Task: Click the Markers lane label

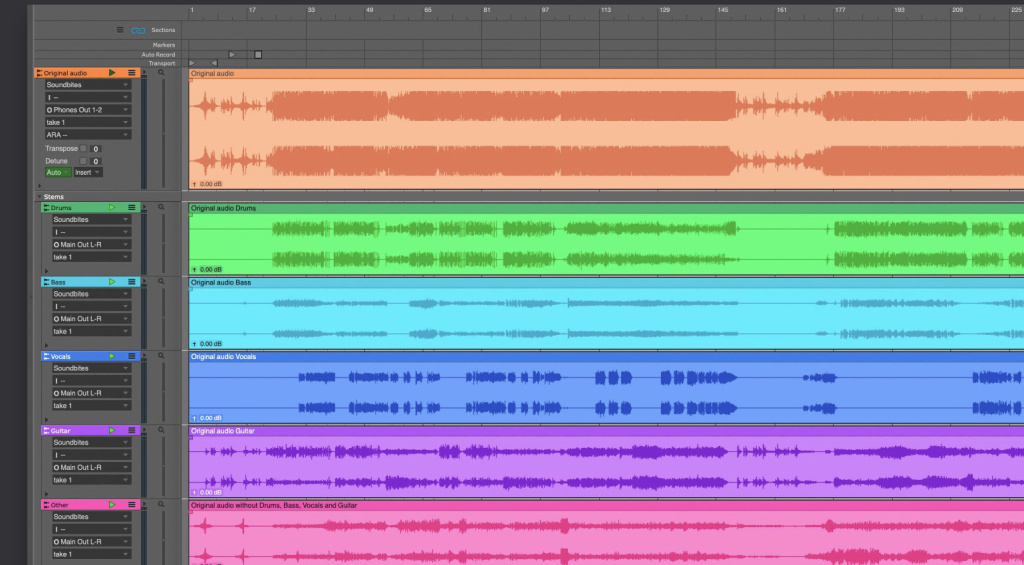Action: (164, 45)
